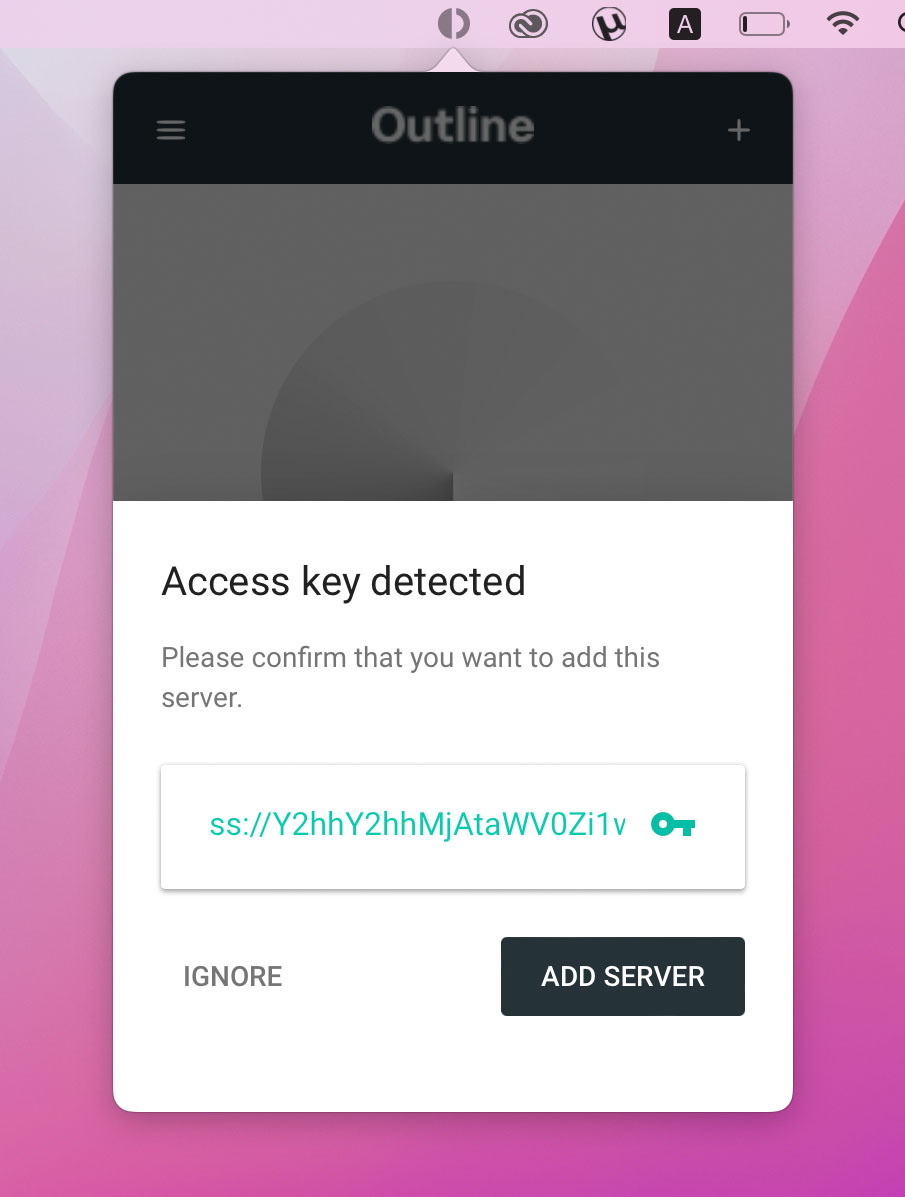Open Outline from the menu bar icon
The width and height of the screenshot is (905, 1197).
[x=453, y=24]
